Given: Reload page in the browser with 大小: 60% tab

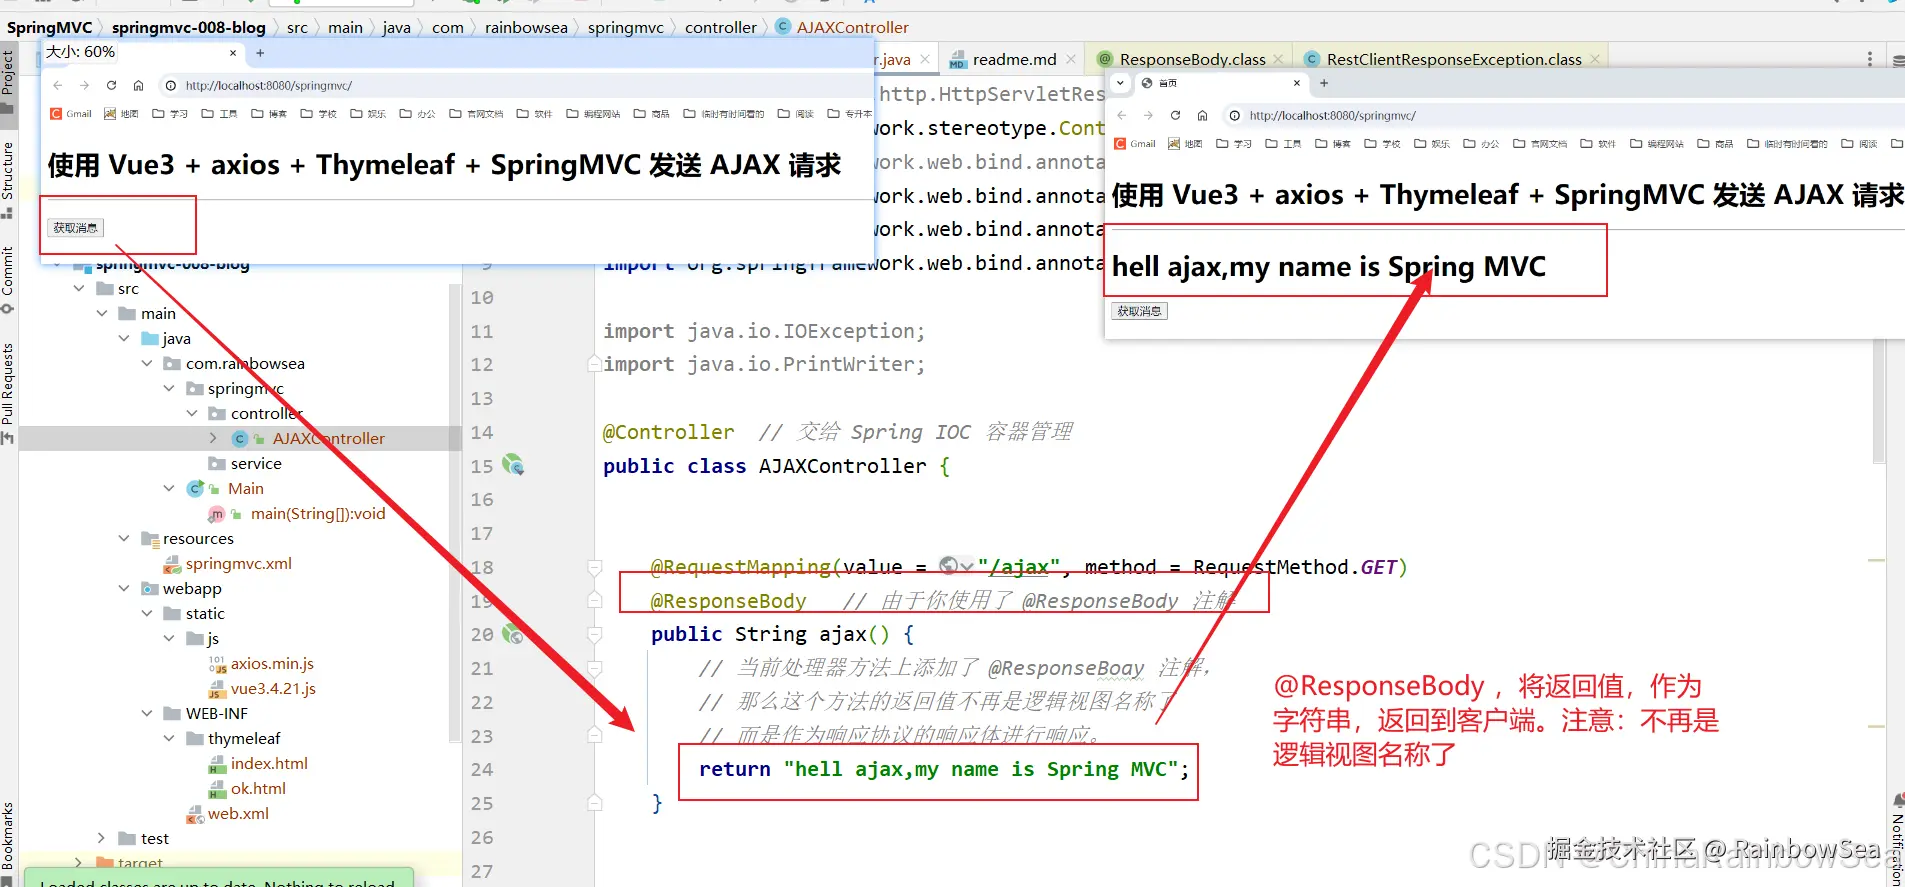Looking at the screenshot, I should point(111,85).
